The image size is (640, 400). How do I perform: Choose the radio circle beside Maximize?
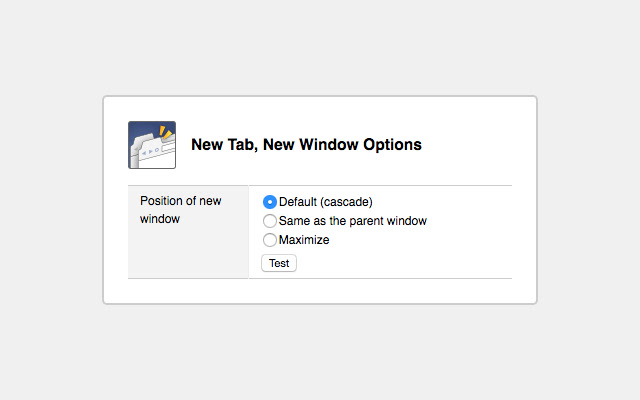(270, 240)
